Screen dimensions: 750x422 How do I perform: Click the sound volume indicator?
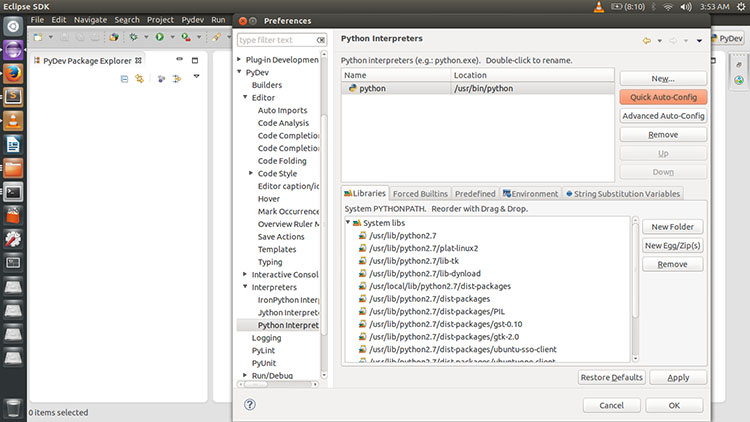[x=686, y=7]
